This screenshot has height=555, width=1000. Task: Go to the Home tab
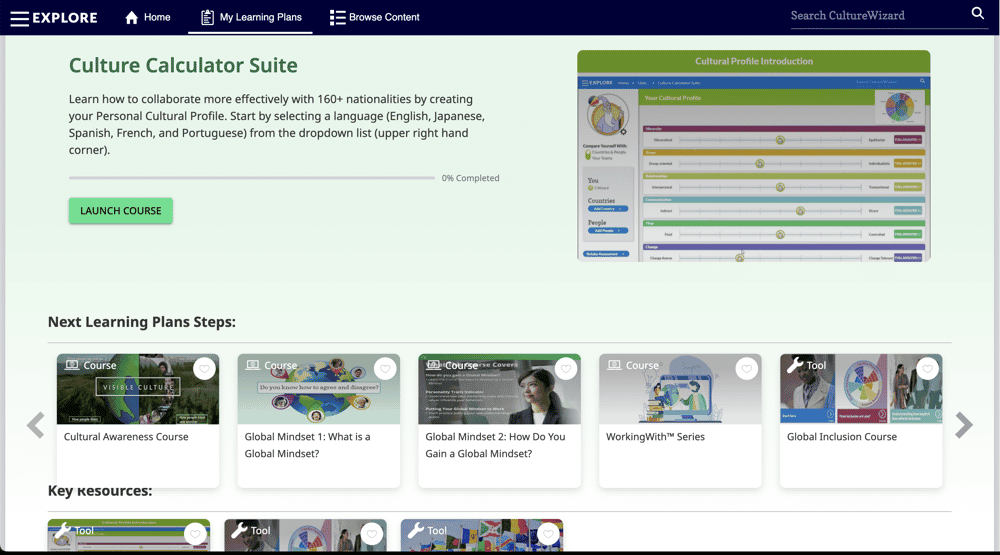tap(147, 17)
